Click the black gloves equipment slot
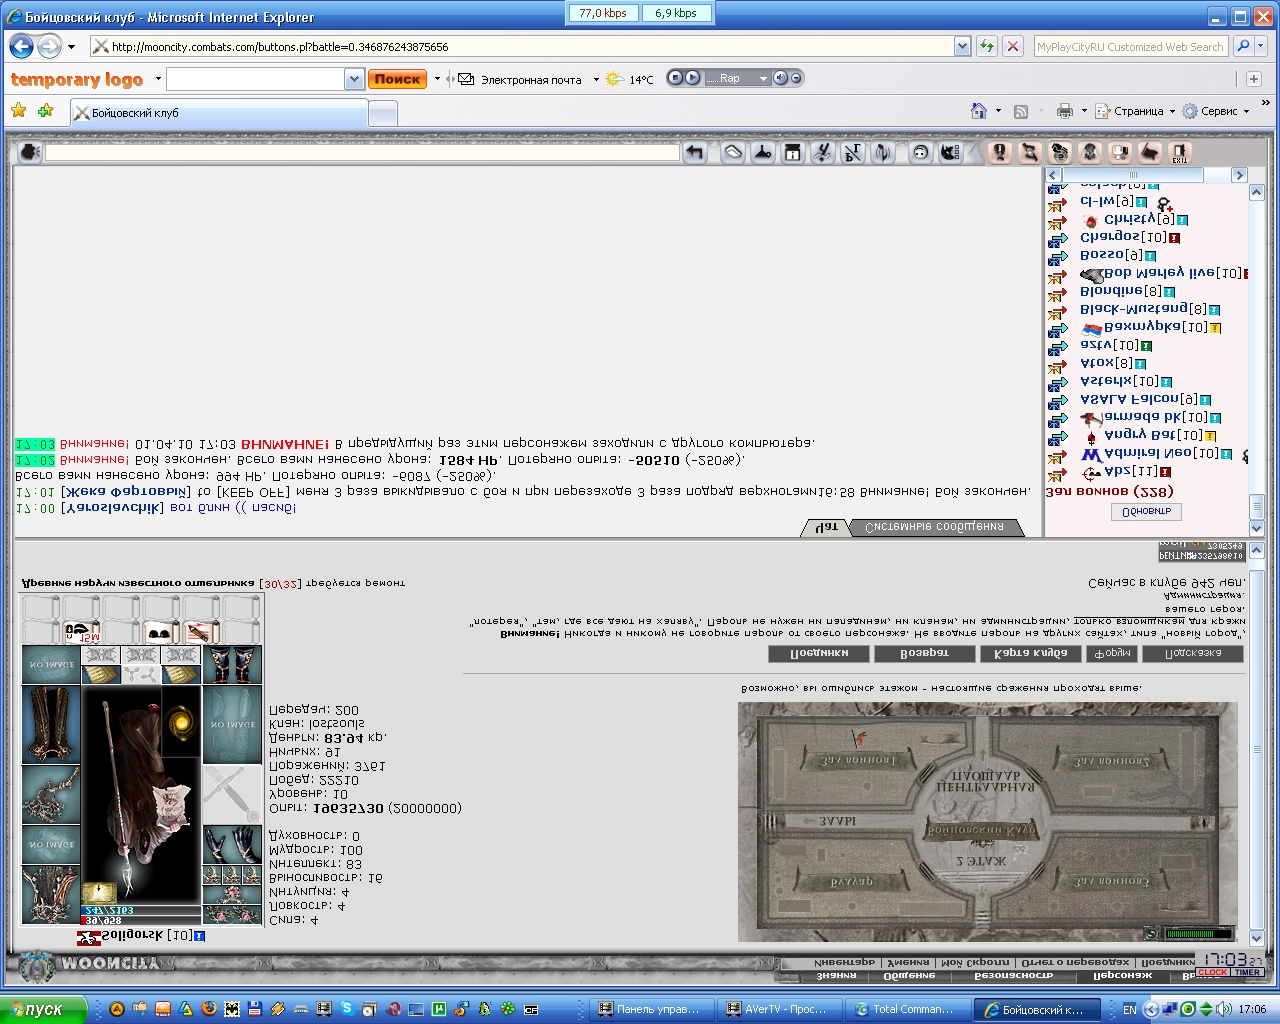1280x1024 pixels. [232, 845]
